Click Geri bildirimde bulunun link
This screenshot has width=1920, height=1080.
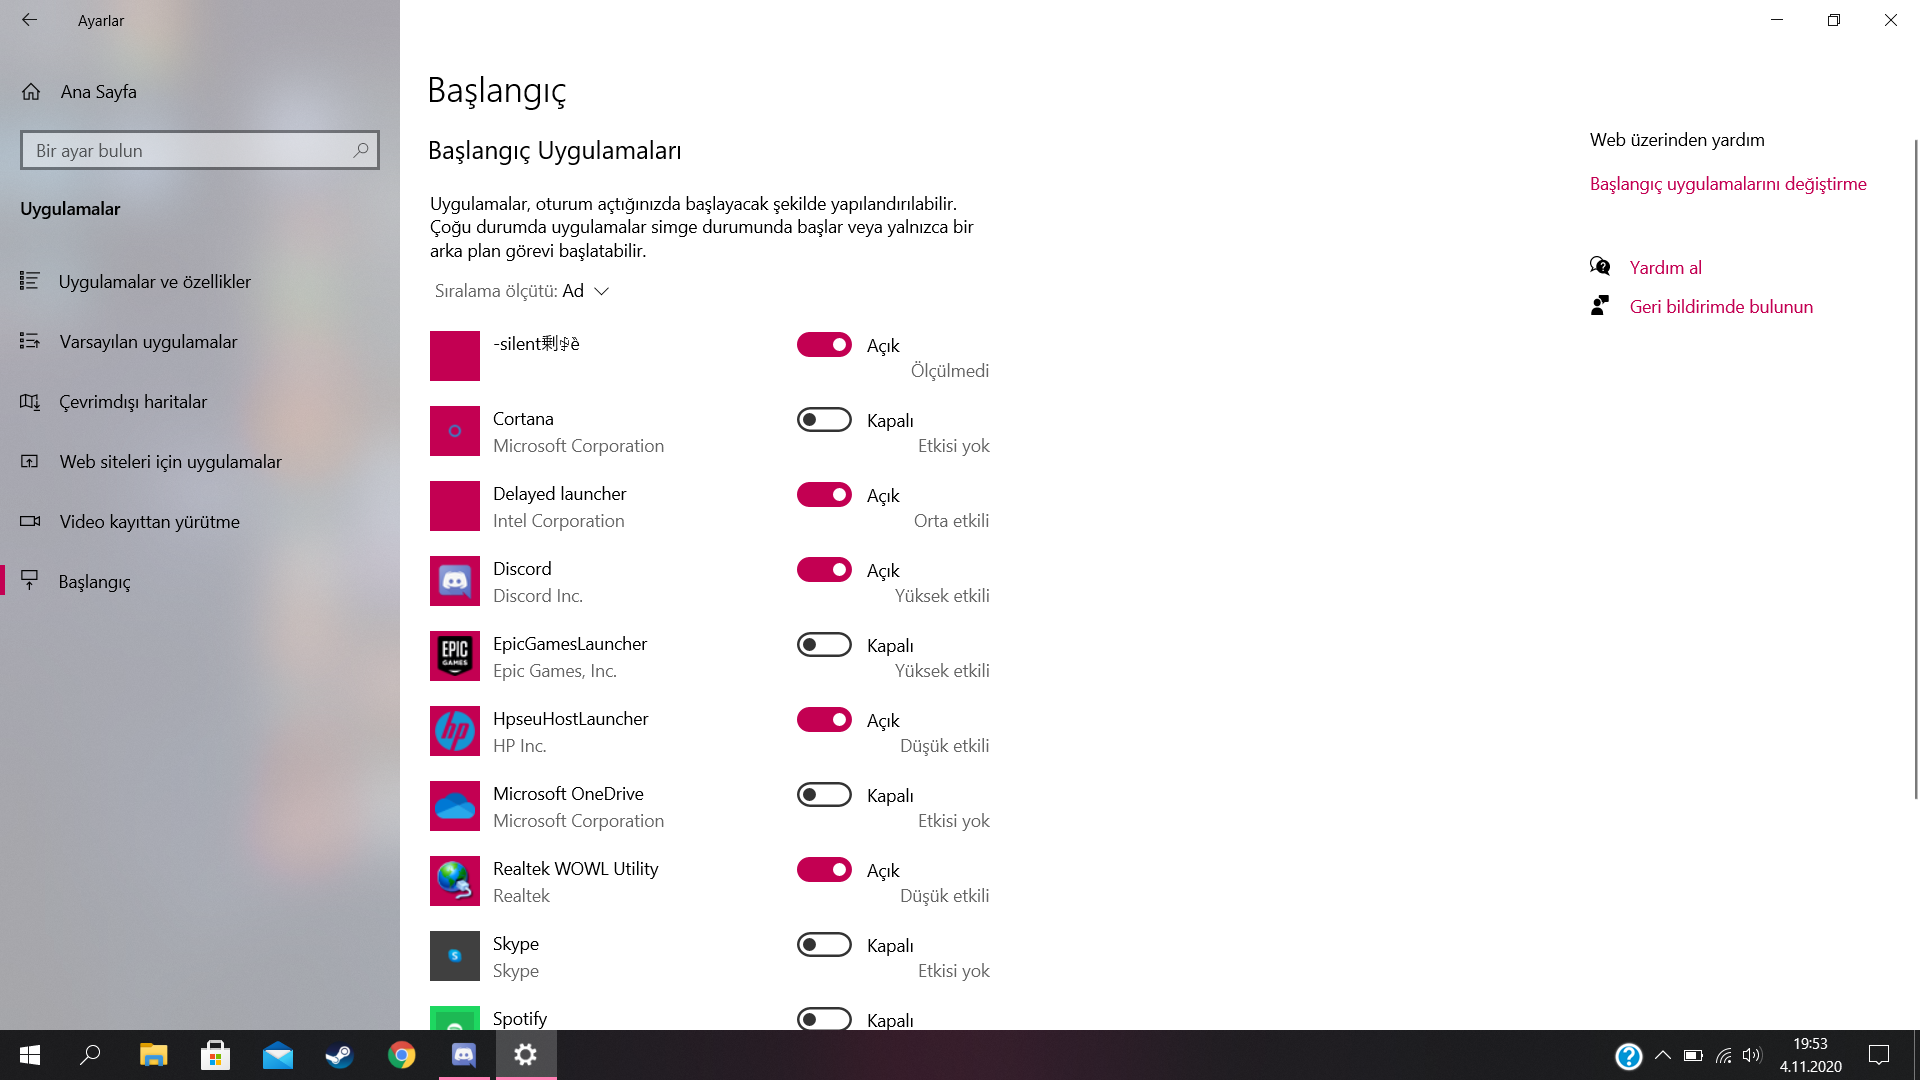[x=1721, y=307]
